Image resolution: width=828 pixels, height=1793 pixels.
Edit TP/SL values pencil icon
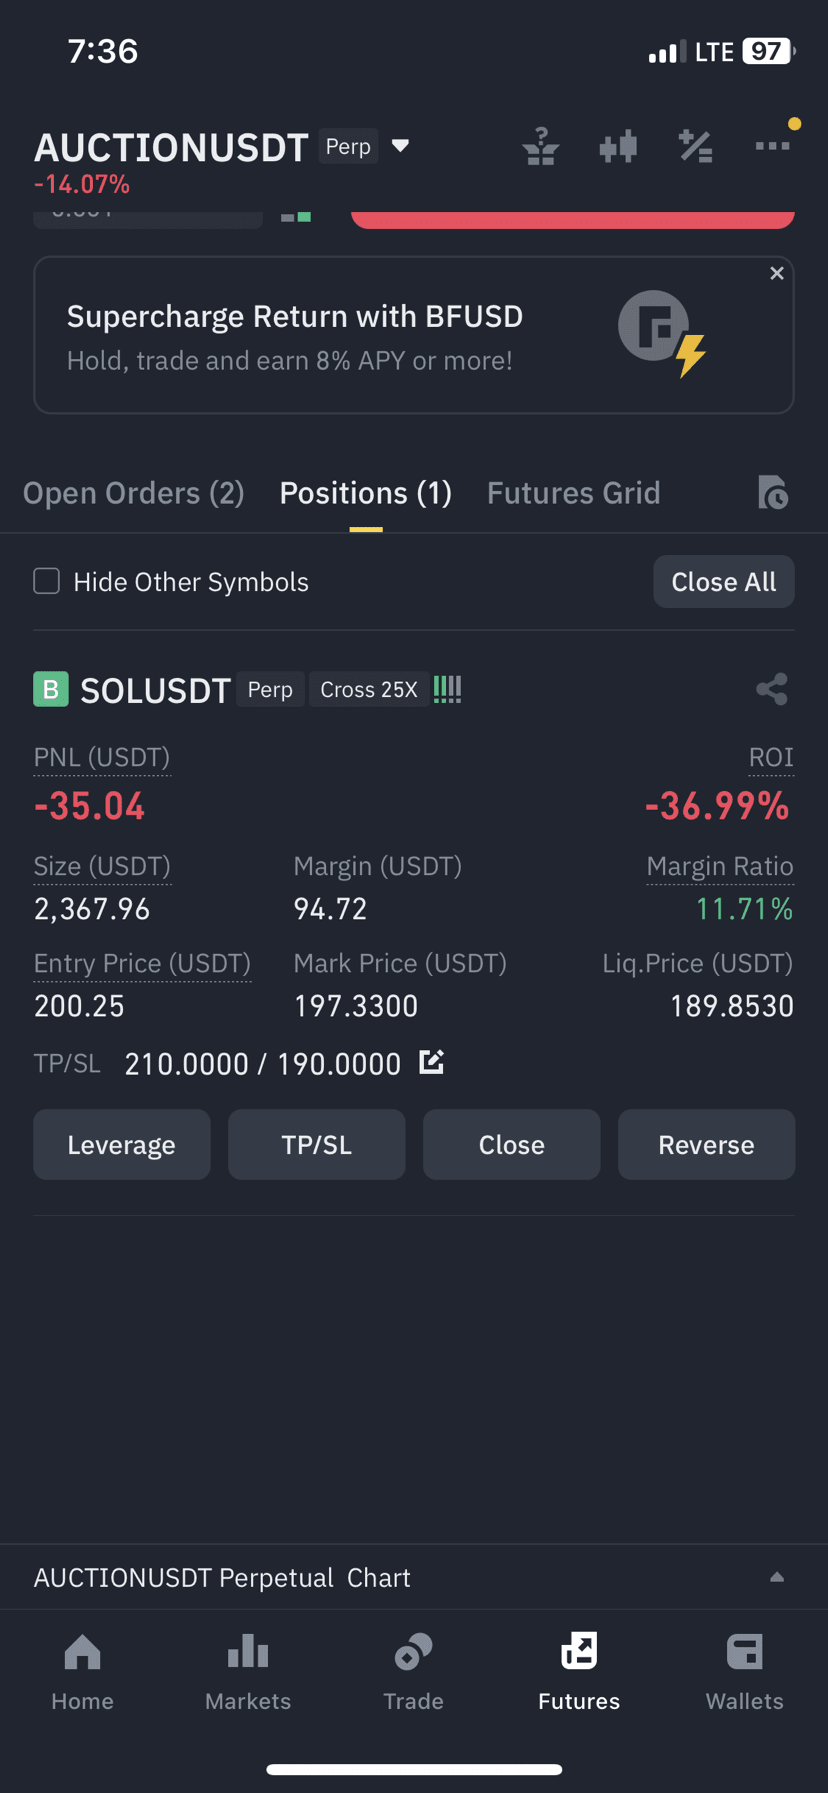(431, 1062)
